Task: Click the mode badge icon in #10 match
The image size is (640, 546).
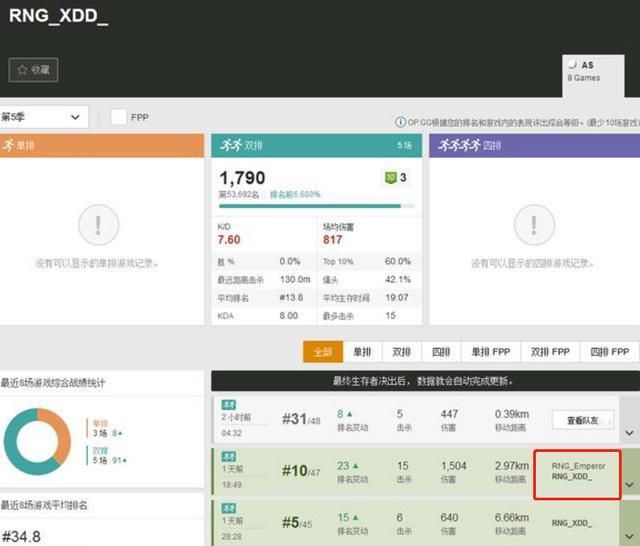Action: [x=229, y=456]
